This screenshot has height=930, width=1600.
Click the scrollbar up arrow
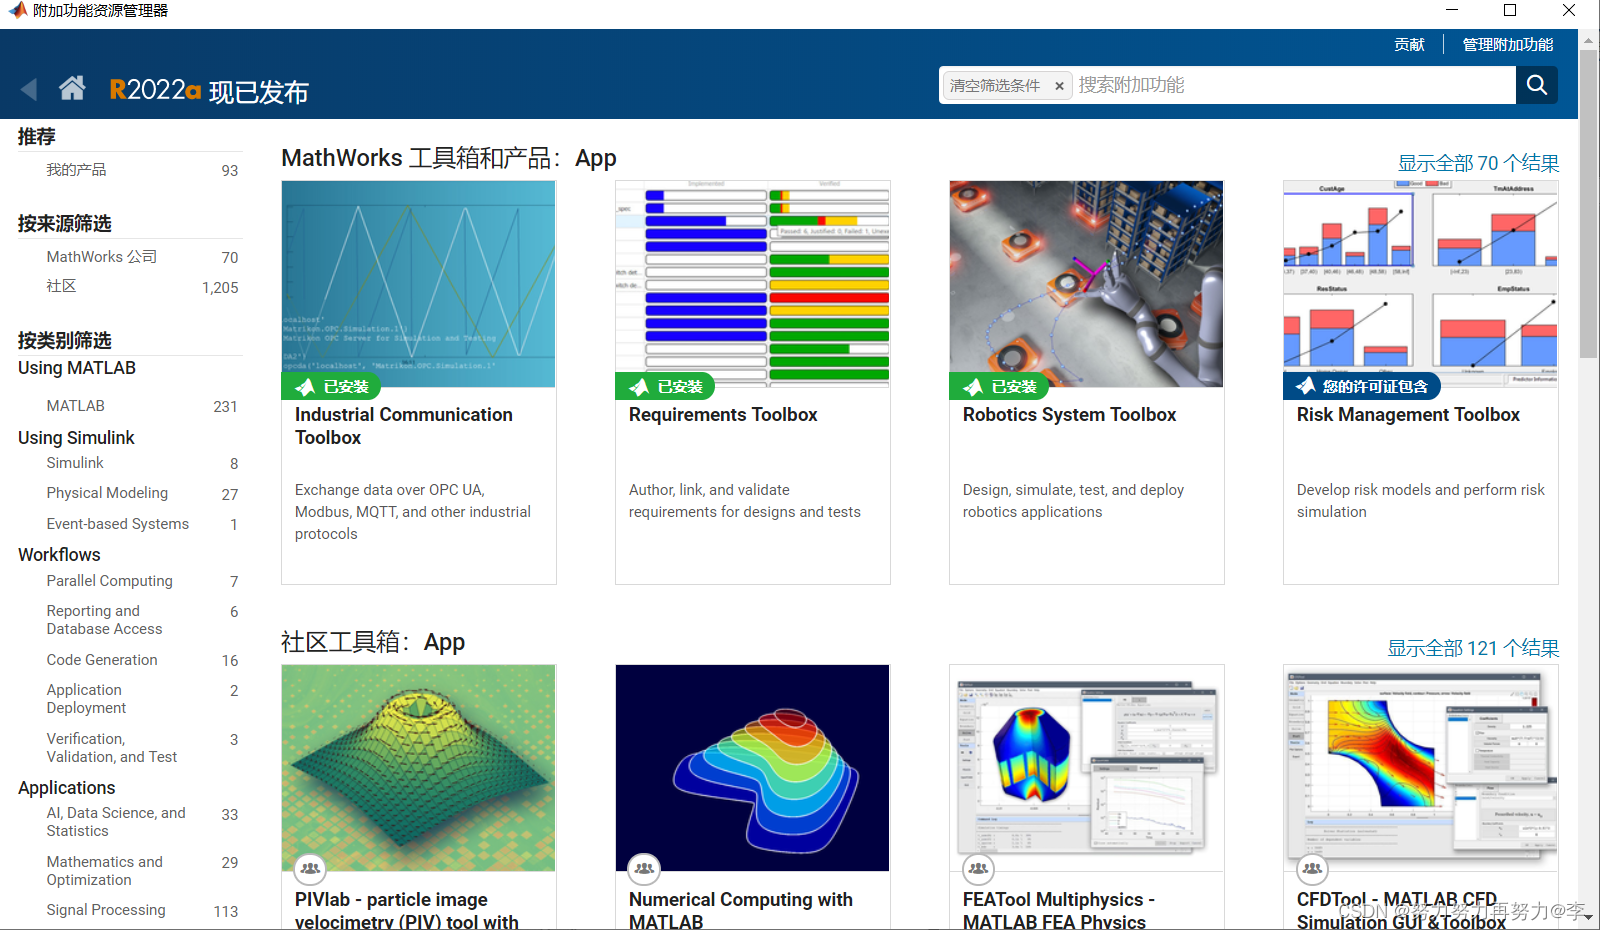pyautogui.click(x=1588, y=41)
